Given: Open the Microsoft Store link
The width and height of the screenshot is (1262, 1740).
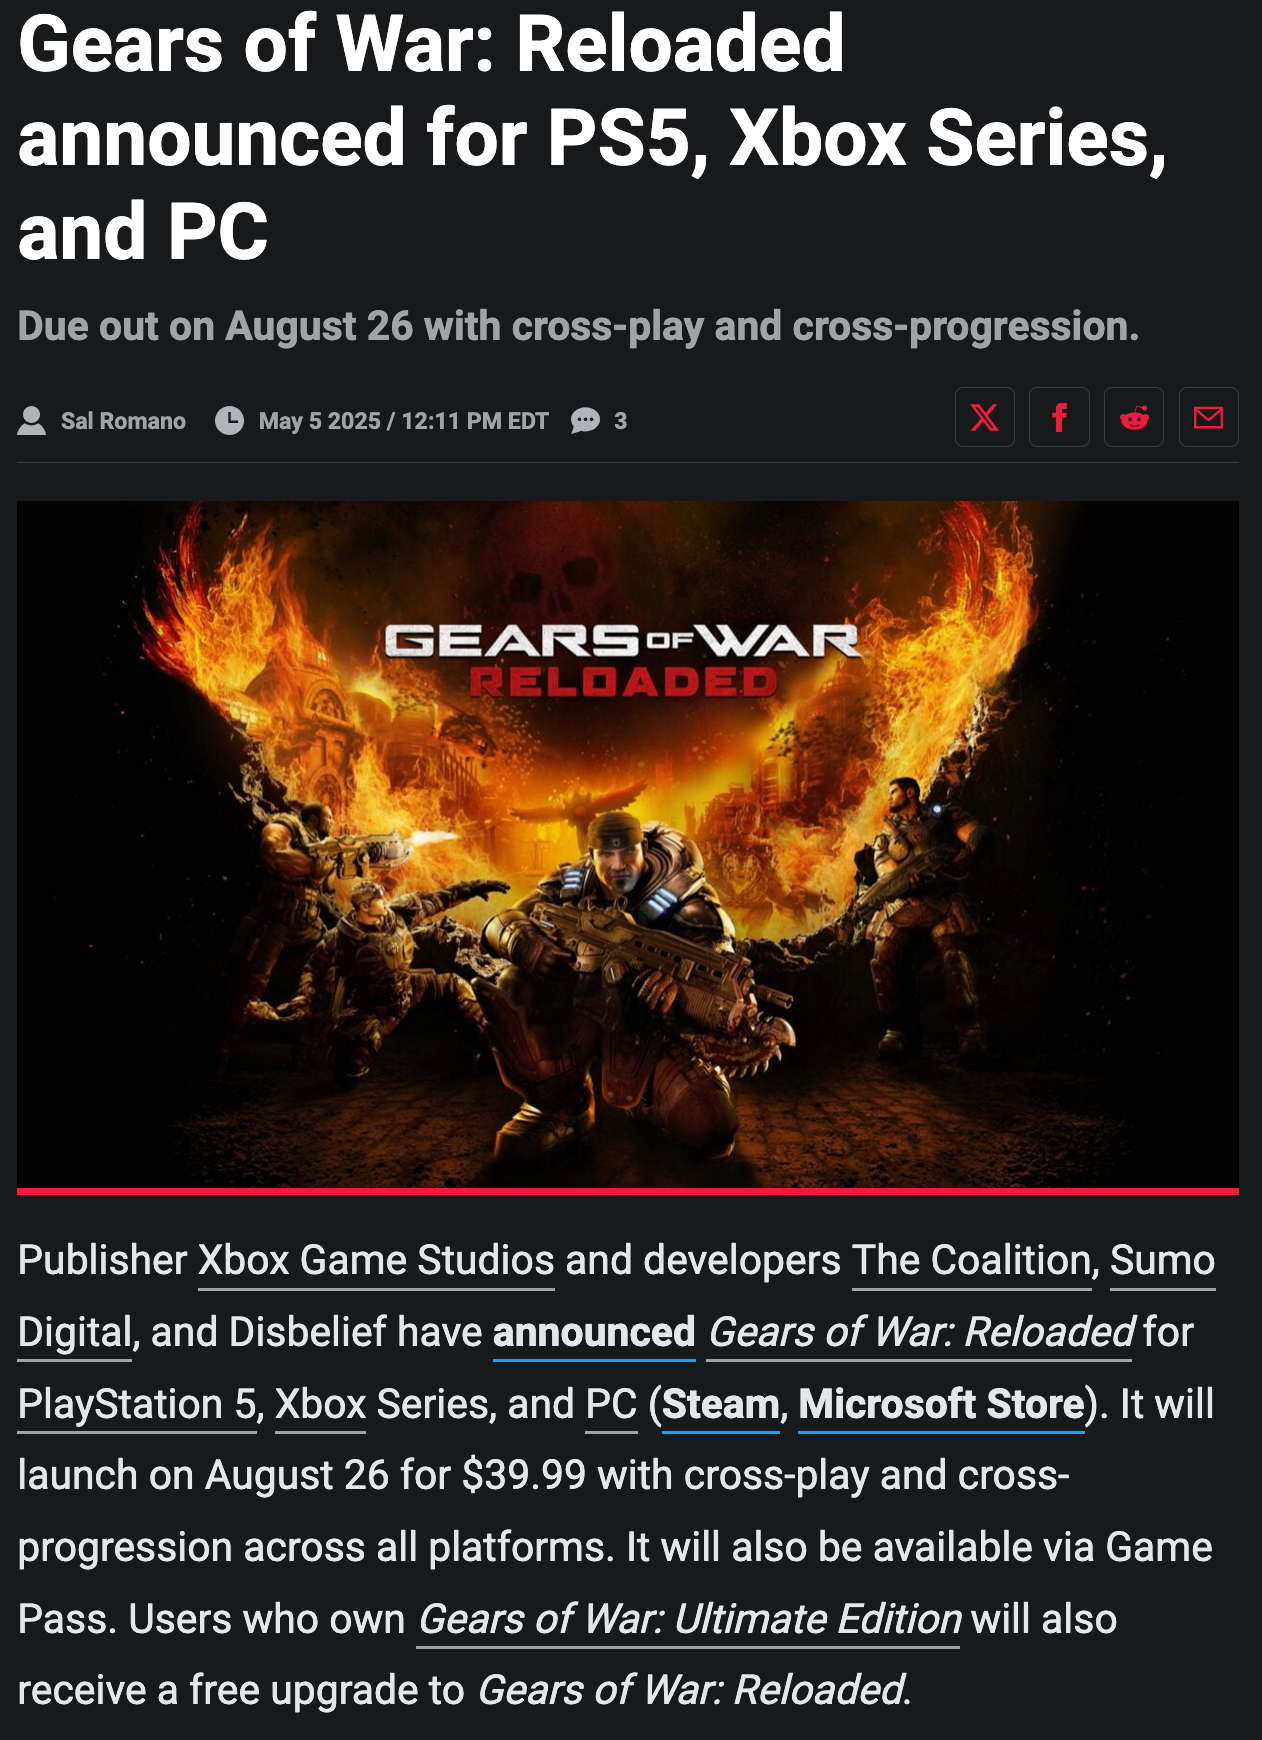Looking at the screenshot, I should 942,1405.
